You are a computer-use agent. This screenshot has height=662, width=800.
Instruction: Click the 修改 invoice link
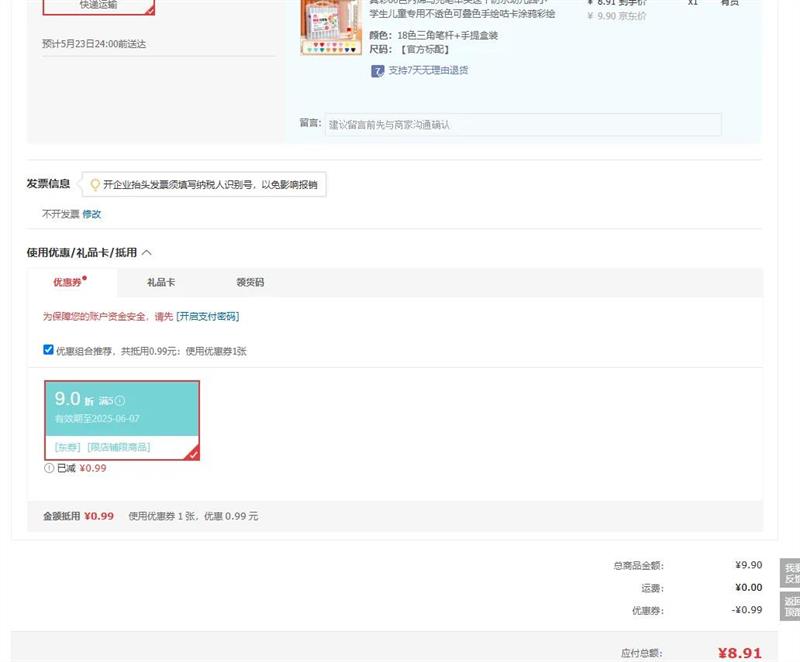[x=92, y=214]
